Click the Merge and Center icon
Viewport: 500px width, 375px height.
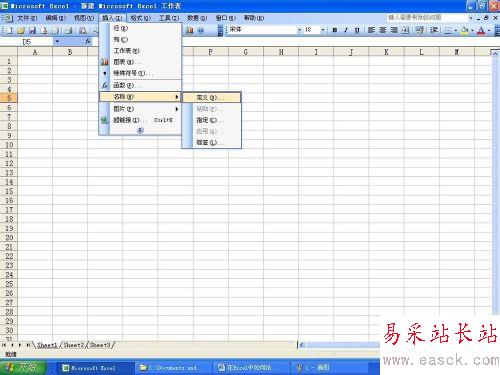point(405,30)
